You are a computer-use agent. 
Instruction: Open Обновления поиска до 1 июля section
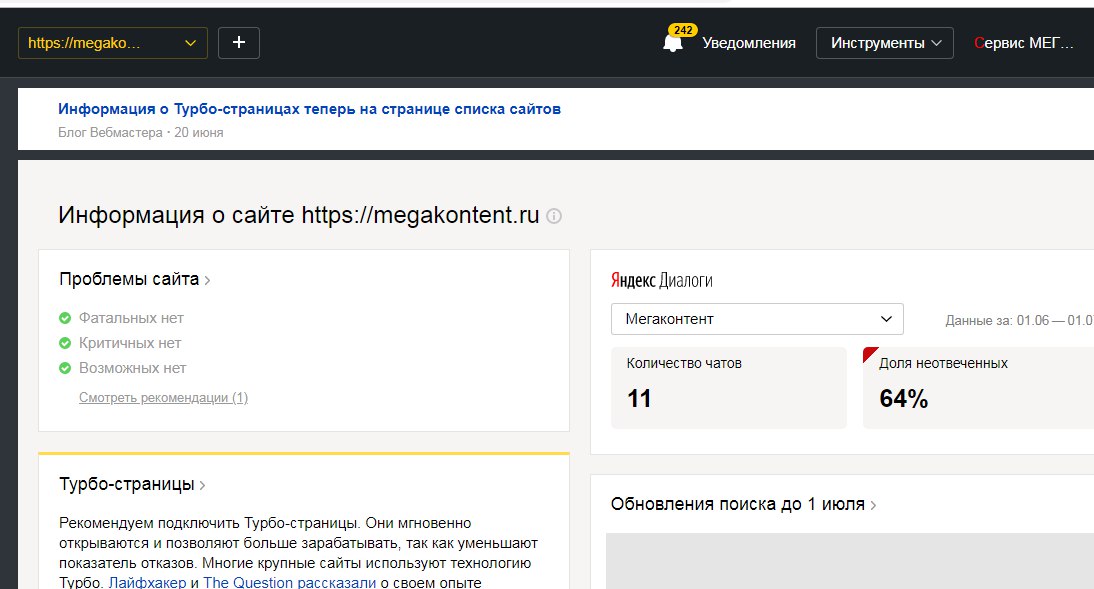click(737, 504)
